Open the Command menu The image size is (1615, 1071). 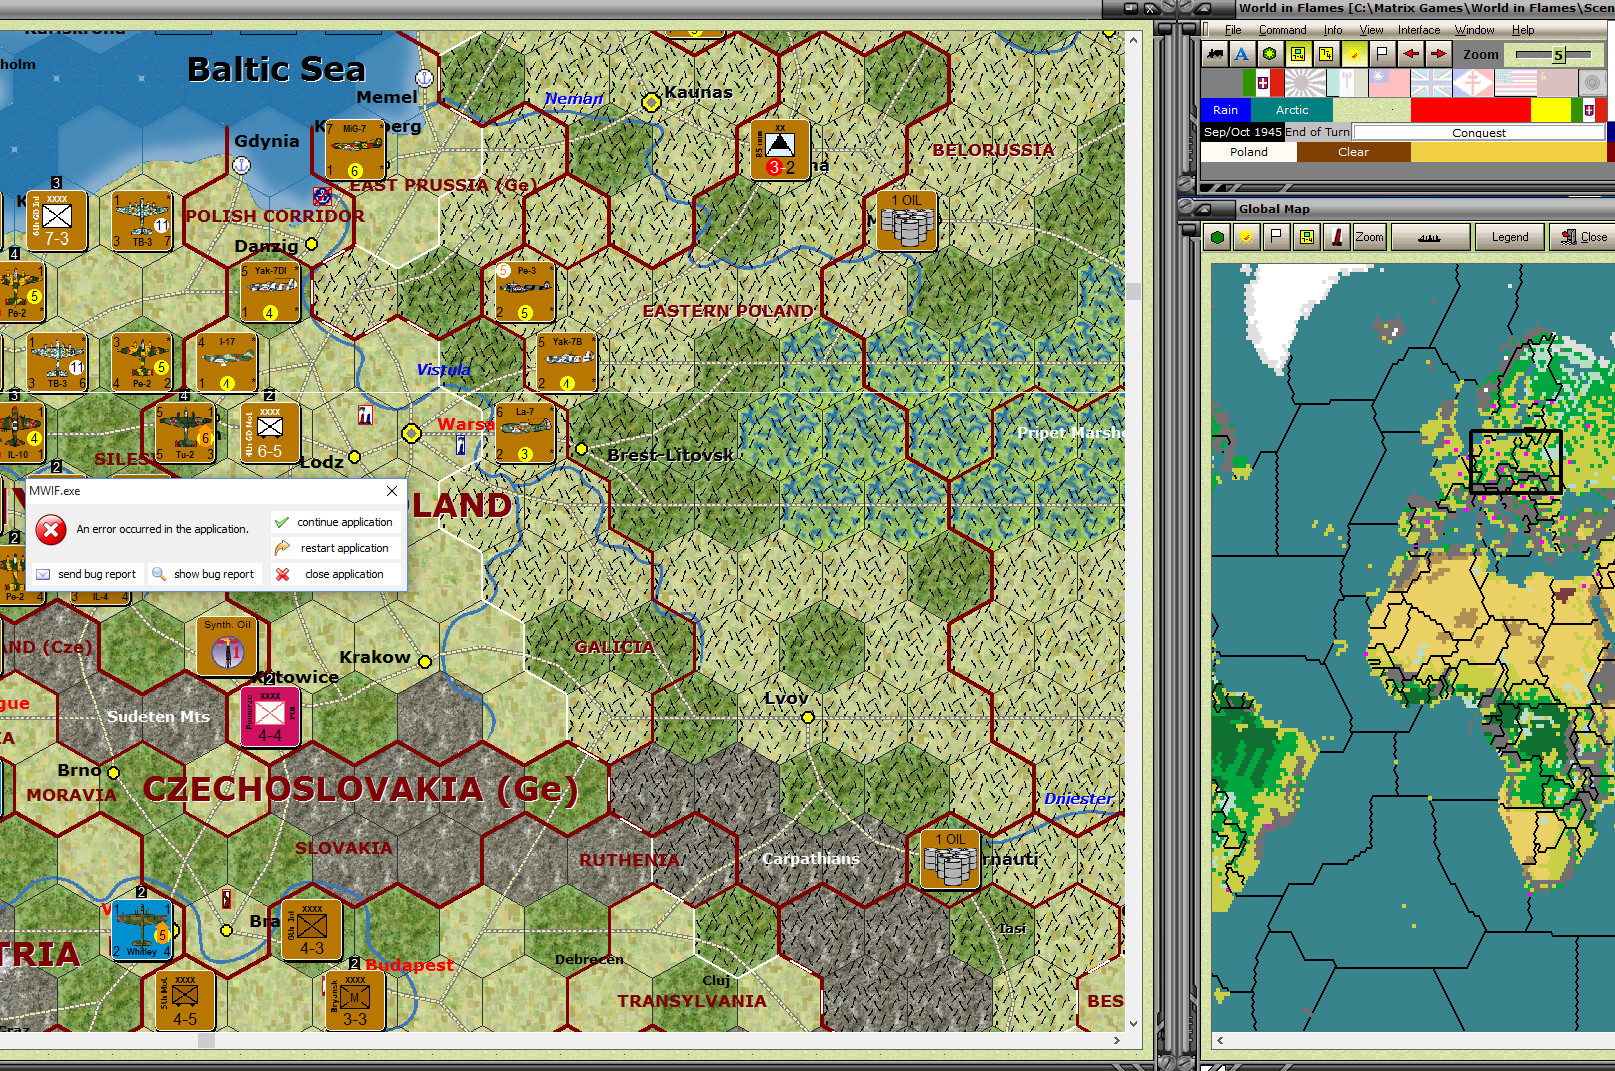(1283, 30)
